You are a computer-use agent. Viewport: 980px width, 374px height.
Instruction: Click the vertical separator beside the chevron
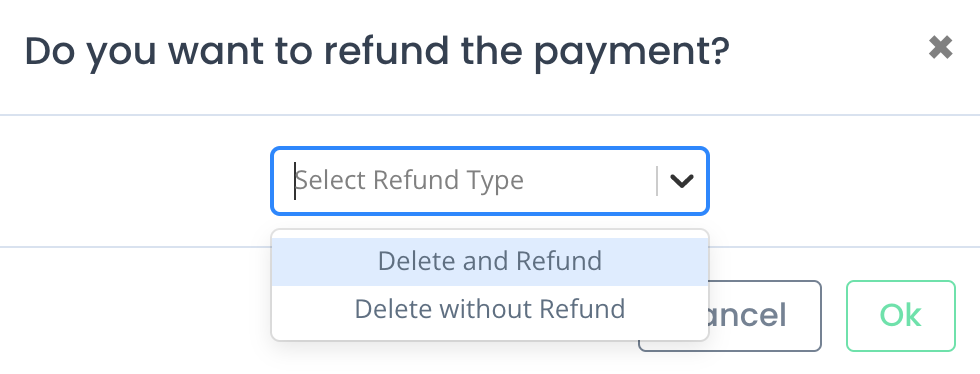click(657, 181)
